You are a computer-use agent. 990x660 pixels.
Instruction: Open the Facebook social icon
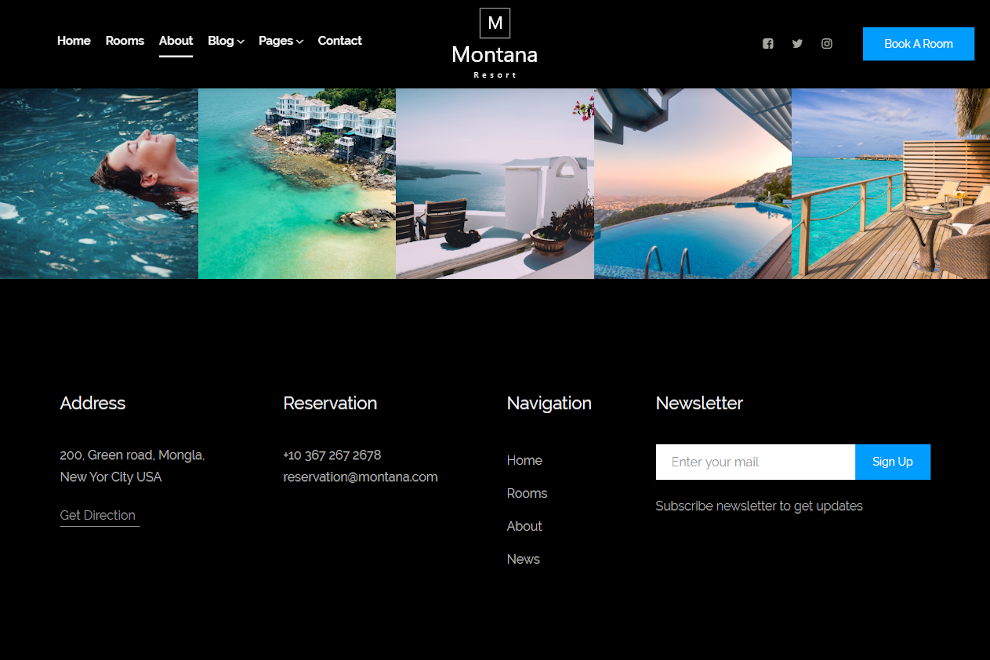tap(768, 44)
